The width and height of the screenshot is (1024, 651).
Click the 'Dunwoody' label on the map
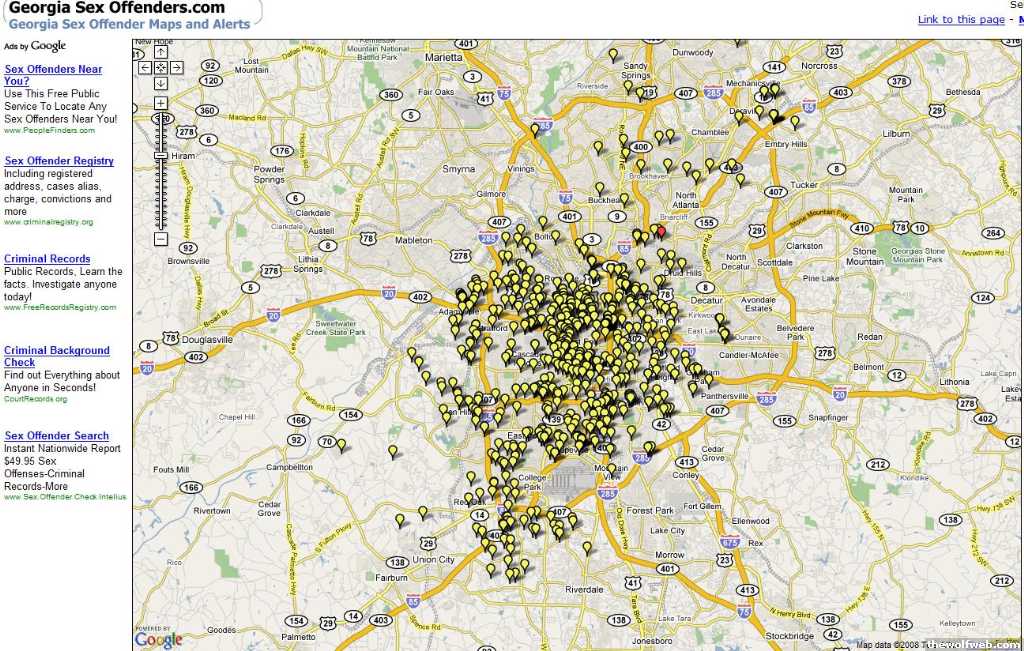[693, 52]
